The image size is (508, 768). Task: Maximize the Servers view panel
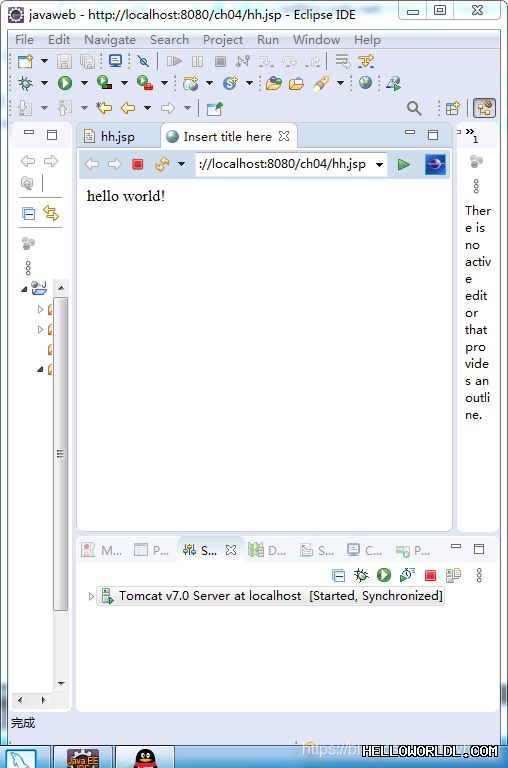pos(479,549)
